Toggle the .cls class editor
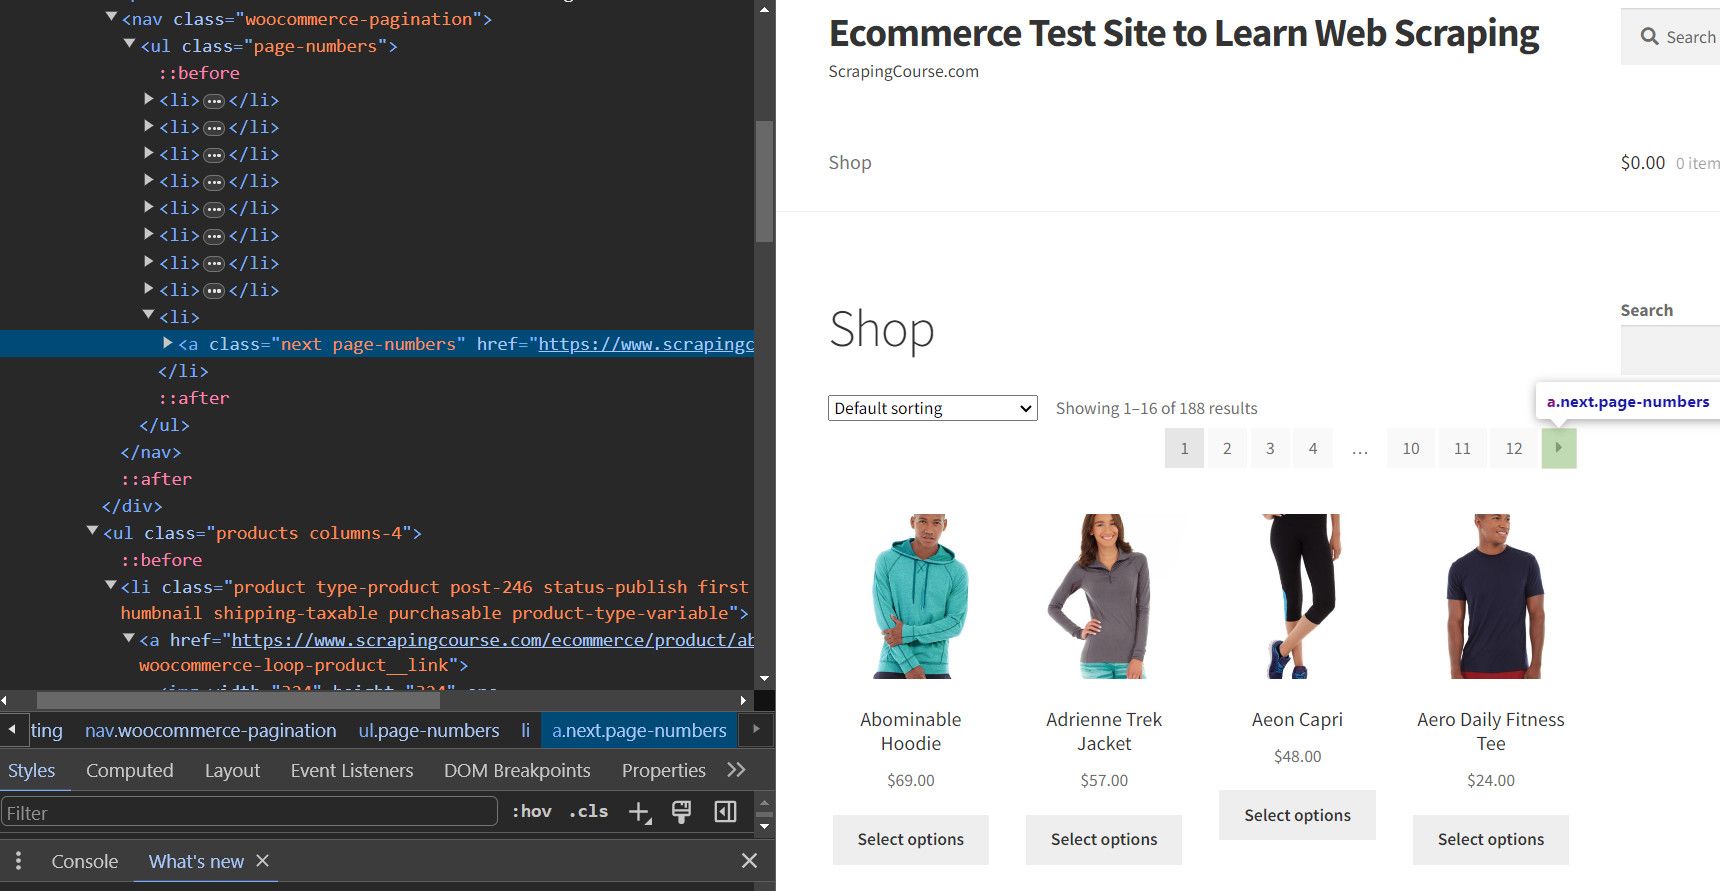This screenshot has height=891, width=1720. (x=588, y=812)
